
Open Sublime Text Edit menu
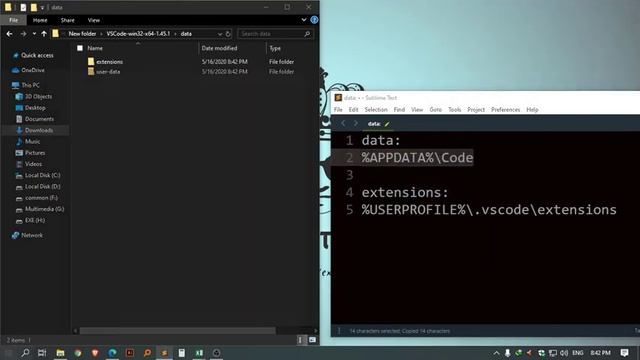click(353, 110)
